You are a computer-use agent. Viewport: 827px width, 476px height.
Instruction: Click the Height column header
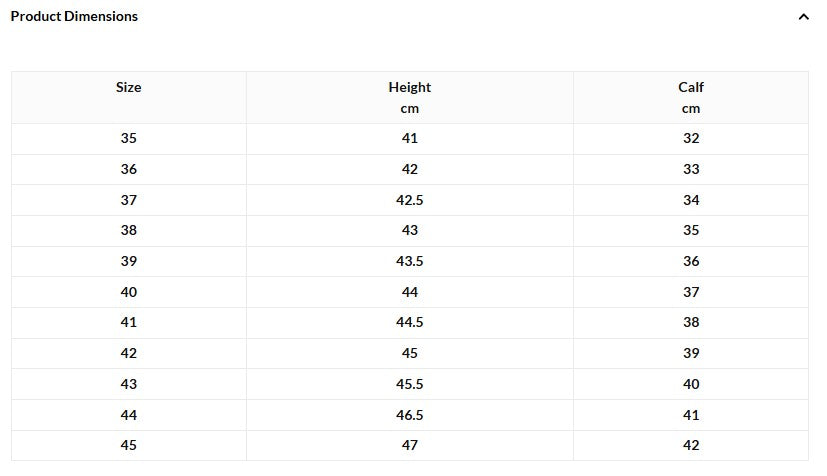tap(410, 88)
